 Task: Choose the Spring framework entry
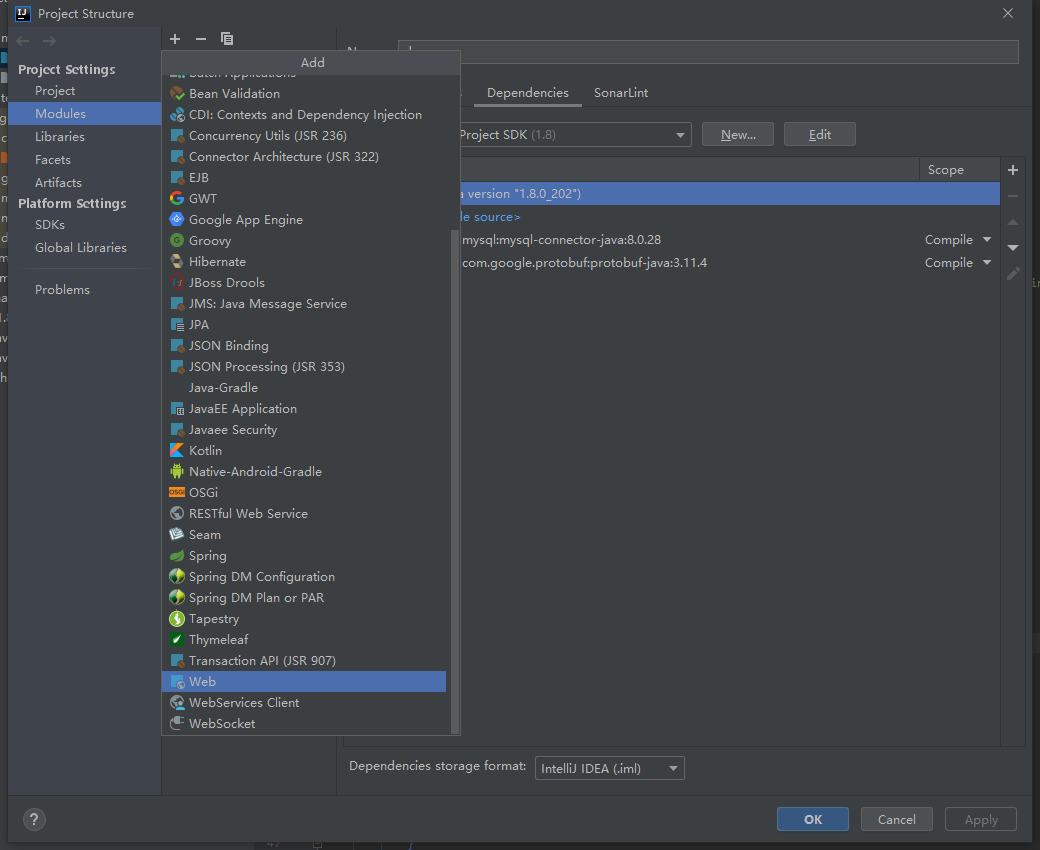point(207,555)
